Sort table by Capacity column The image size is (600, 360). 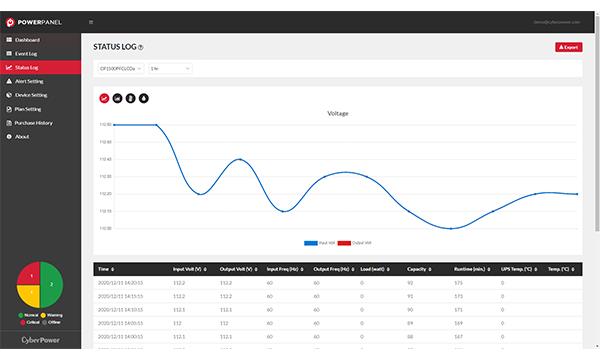[419, 269]
